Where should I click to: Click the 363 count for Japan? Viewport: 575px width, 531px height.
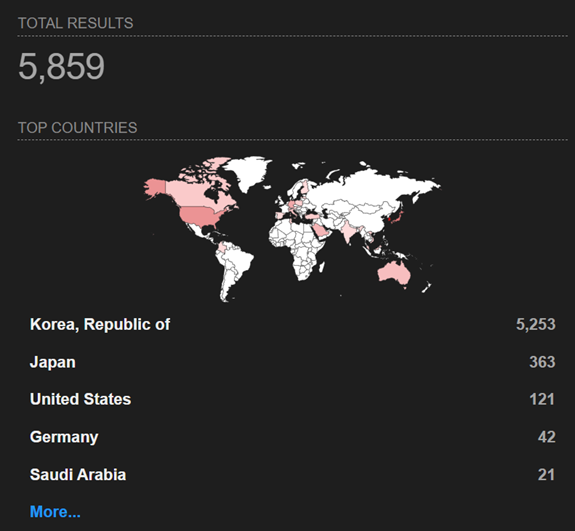(542, 362)
